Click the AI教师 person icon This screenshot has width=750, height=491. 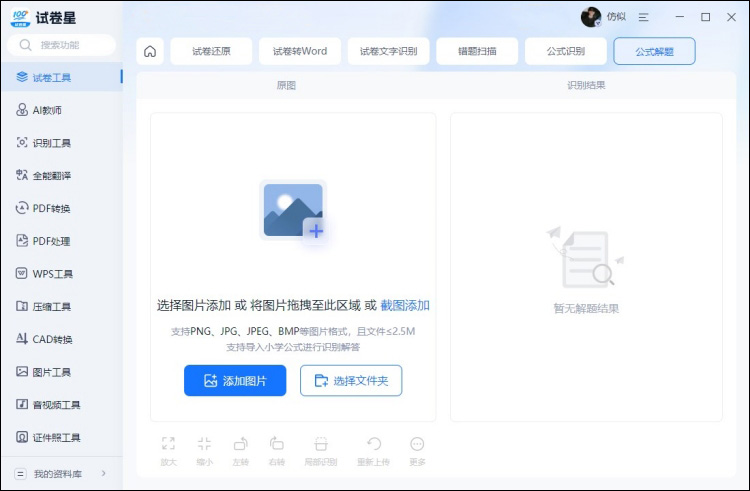pos(22,109)
